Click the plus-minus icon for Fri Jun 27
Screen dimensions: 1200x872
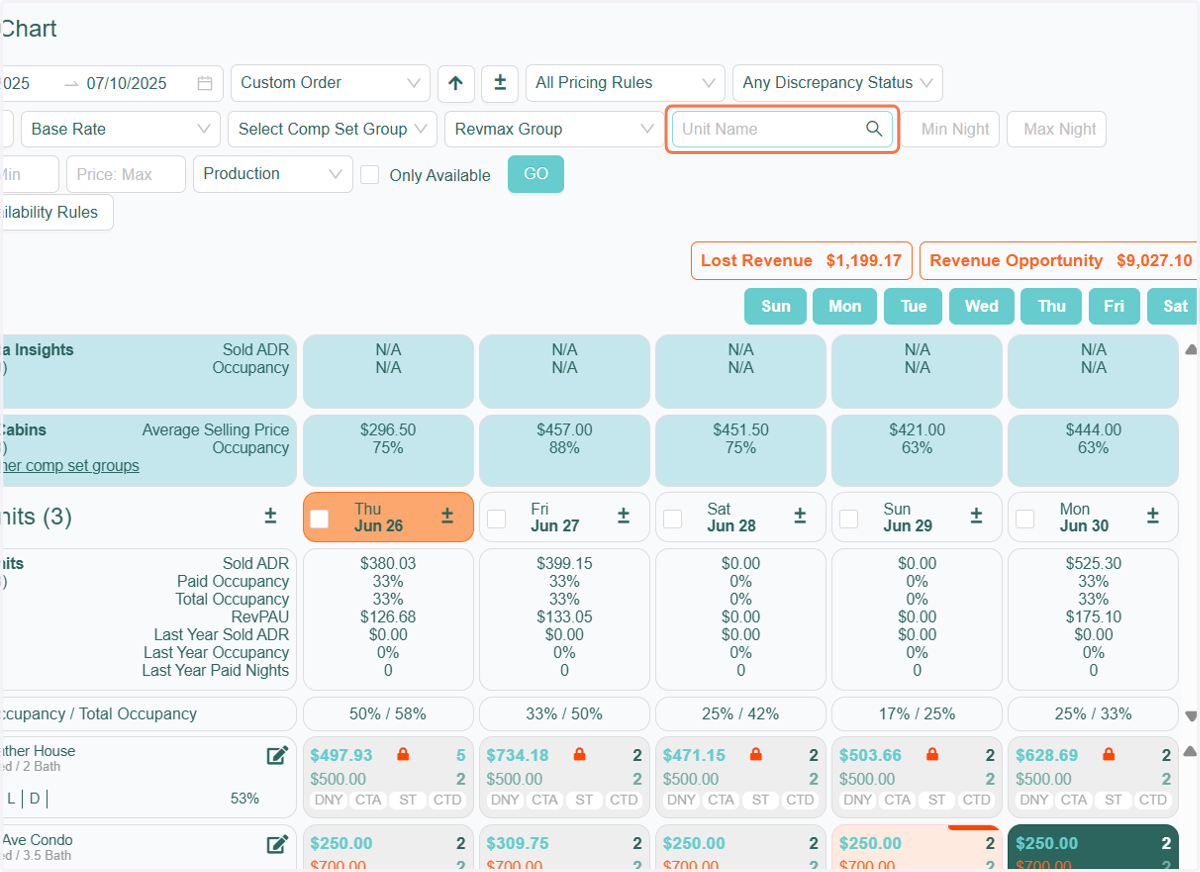(623, 516)
